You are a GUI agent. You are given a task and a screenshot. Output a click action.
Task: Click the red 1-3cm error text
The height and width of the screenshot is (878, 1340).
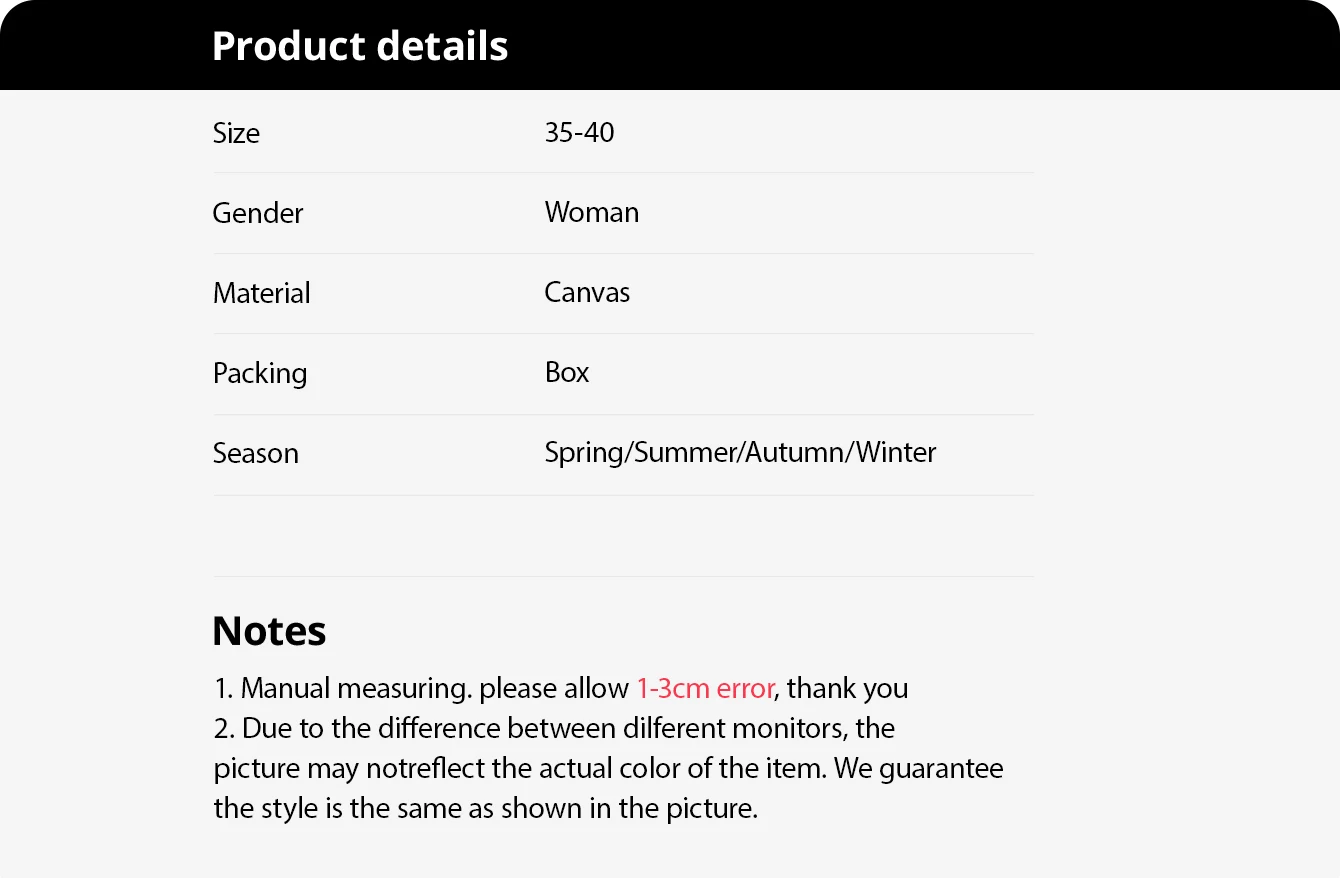click(705, 688)
